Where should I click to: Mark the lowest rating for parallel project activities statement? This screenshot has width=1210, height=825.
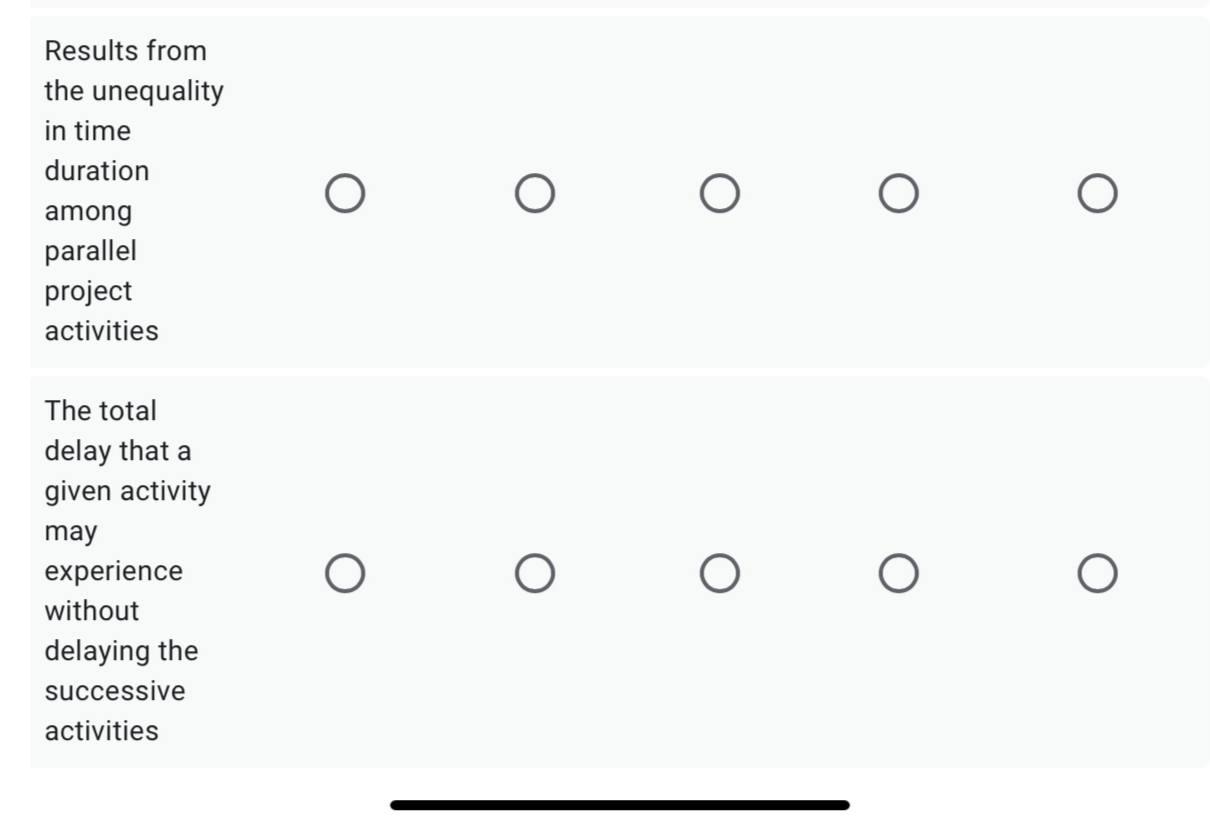point(345,192)
